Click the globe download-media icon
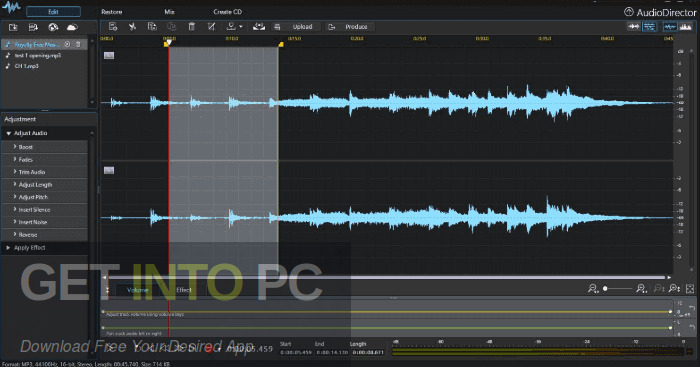 [x=53, y=27]
